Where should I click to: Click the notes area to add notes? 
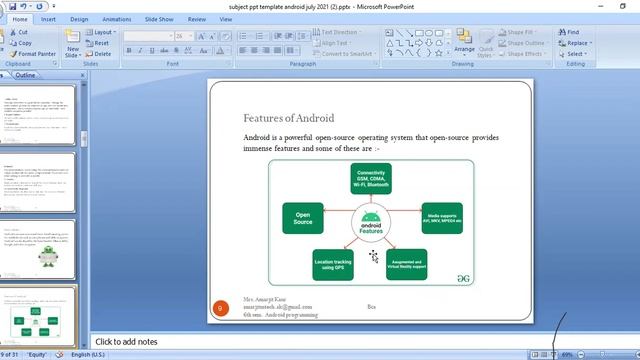pyautogui.click(x=365, y=342)
